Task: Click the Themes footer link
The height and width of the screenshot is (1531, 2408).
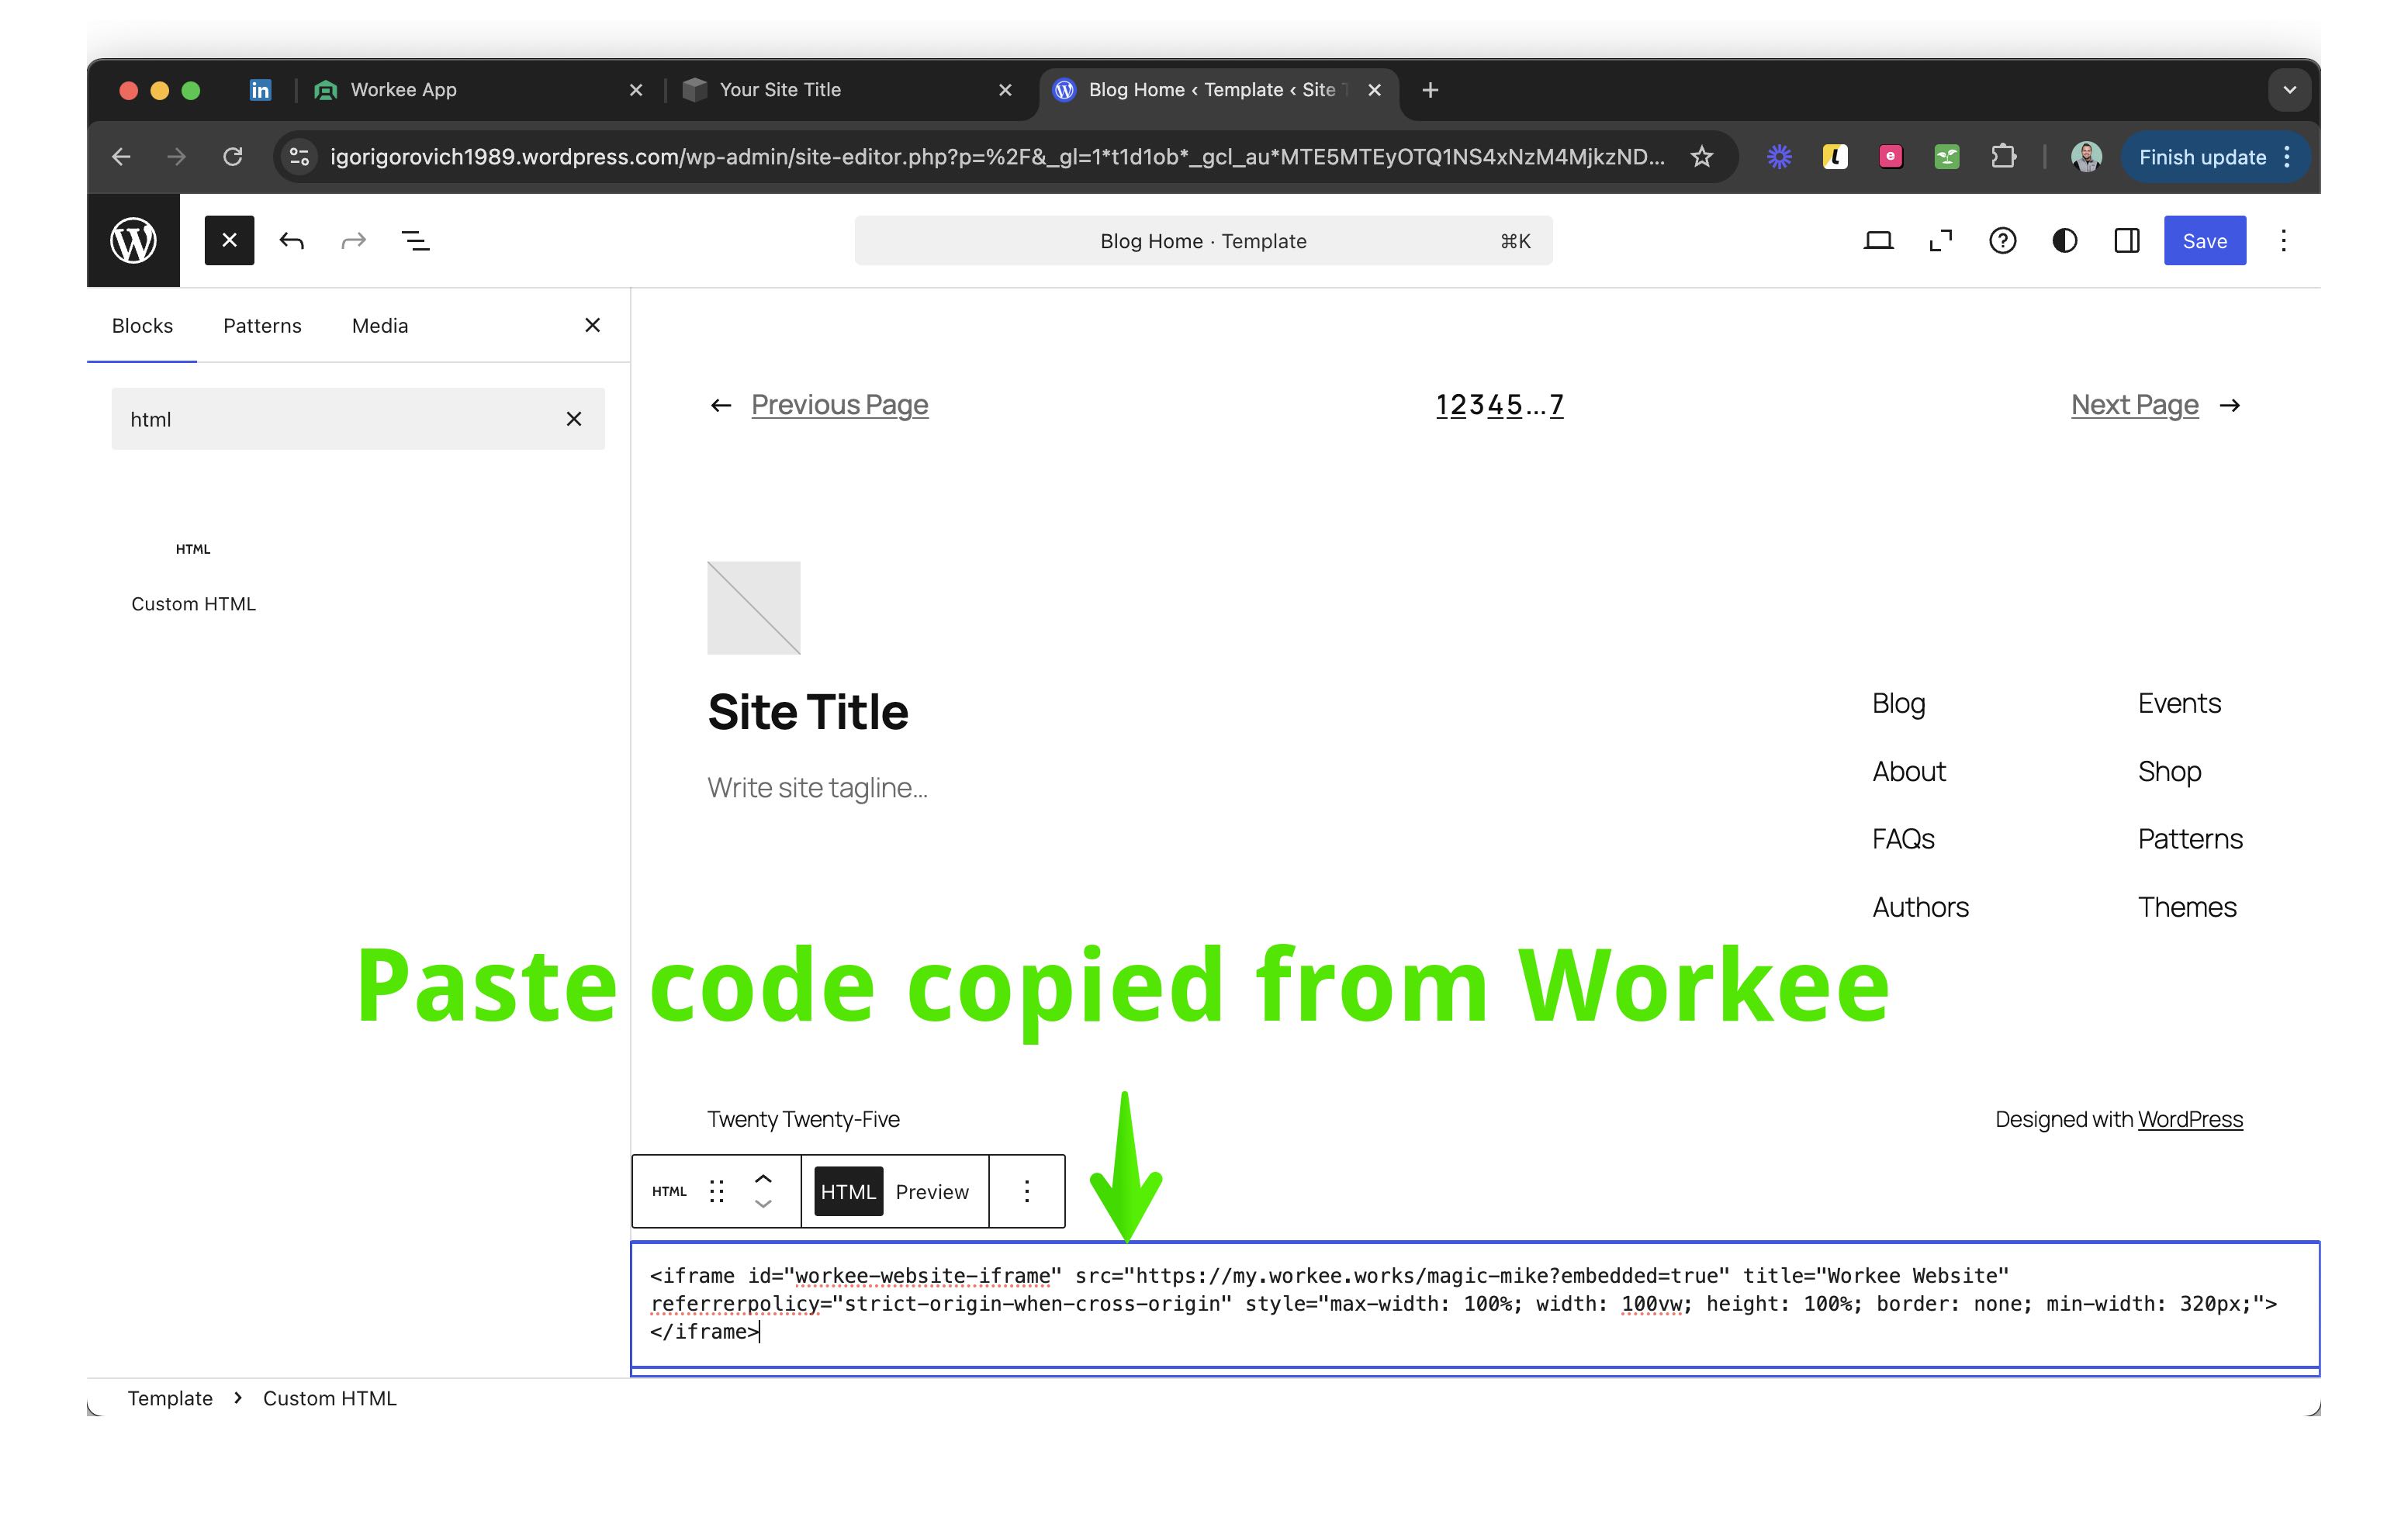Action: click(2187, 907)
